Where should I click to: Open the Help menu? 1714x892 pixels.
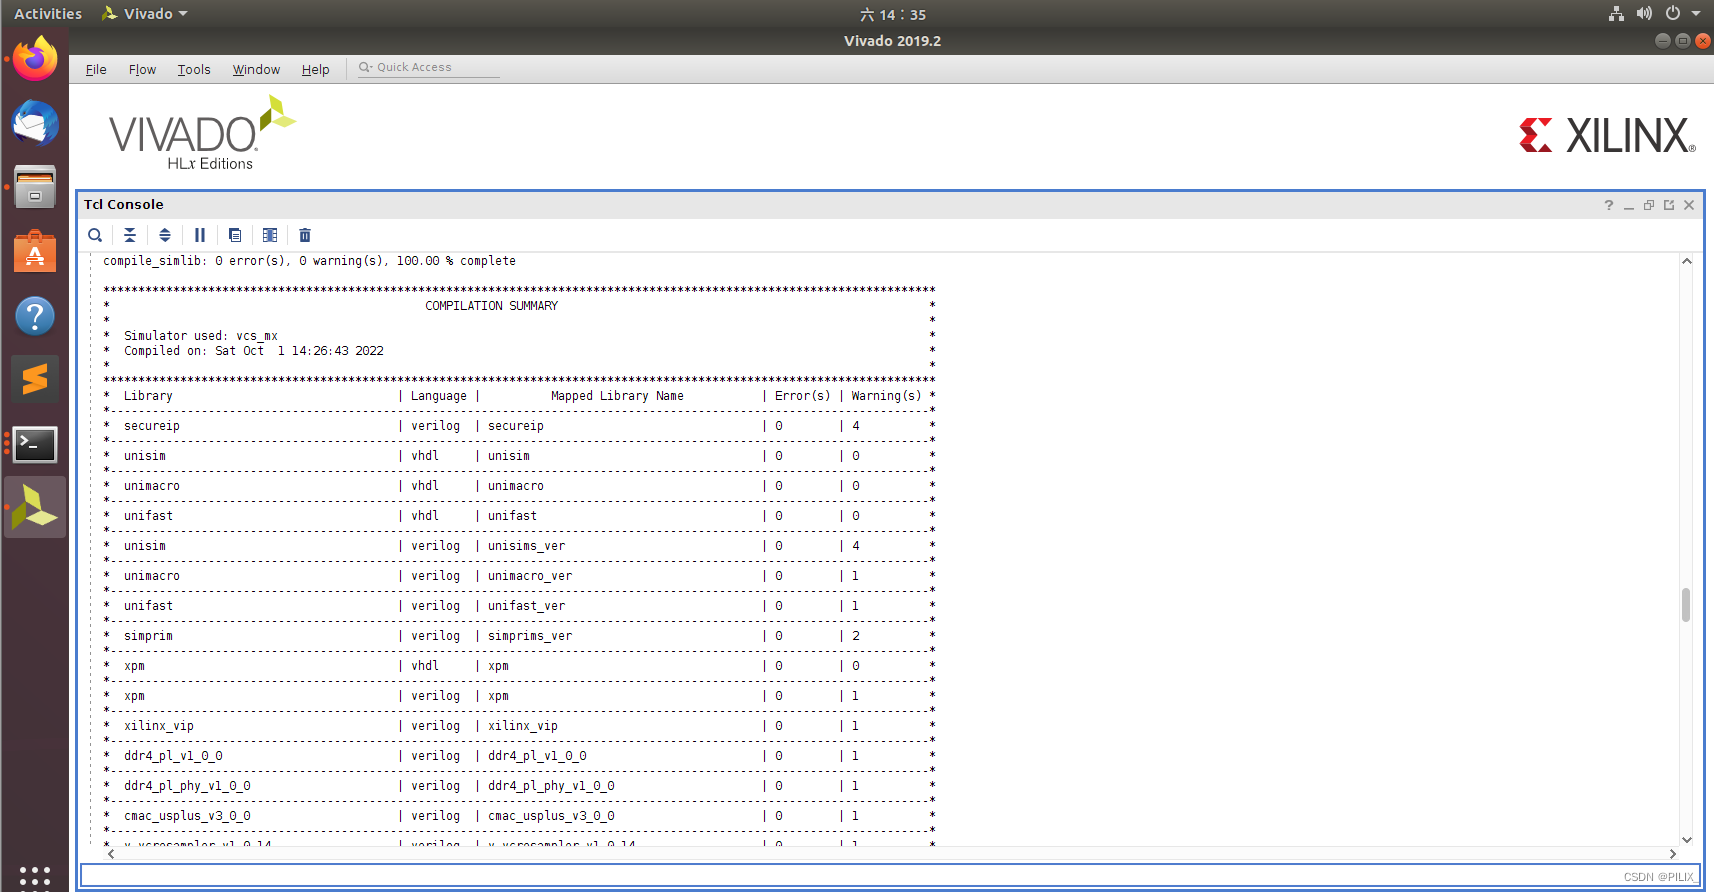(315, 69)
